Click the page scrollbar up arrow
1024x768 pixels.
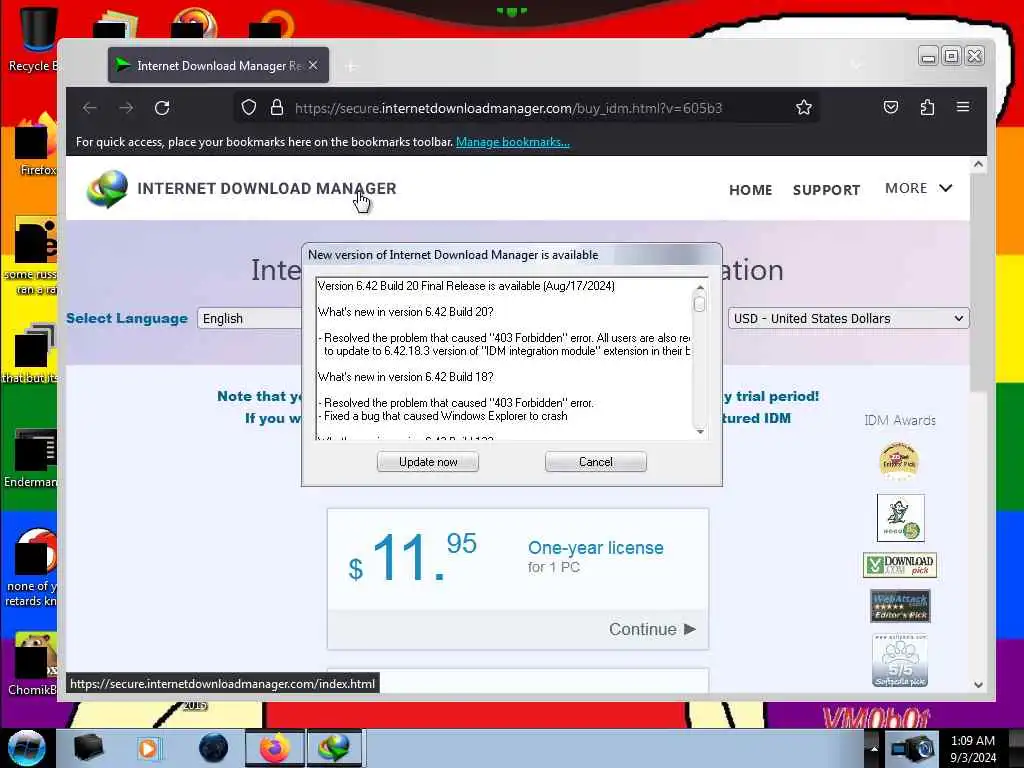[x=978, y=165]
